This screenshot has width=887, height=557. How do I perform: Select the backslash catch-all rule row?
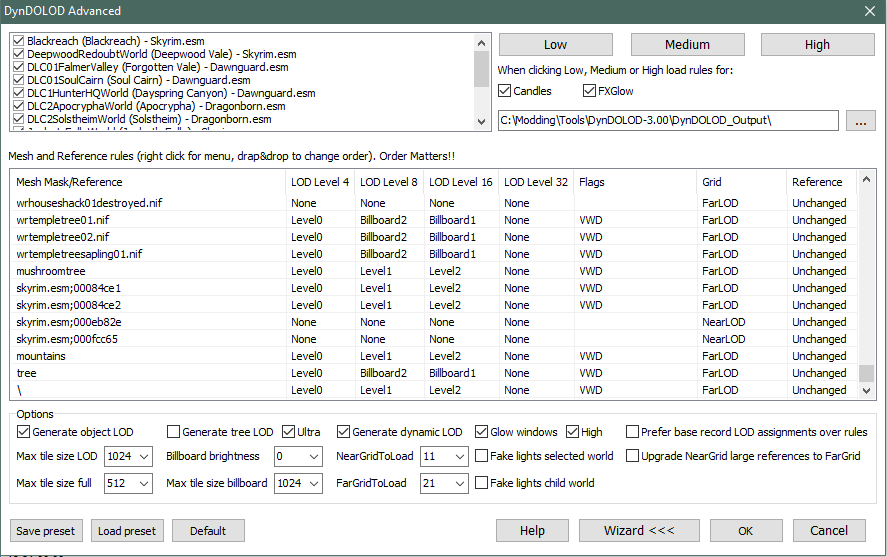(x=433, y=390)
